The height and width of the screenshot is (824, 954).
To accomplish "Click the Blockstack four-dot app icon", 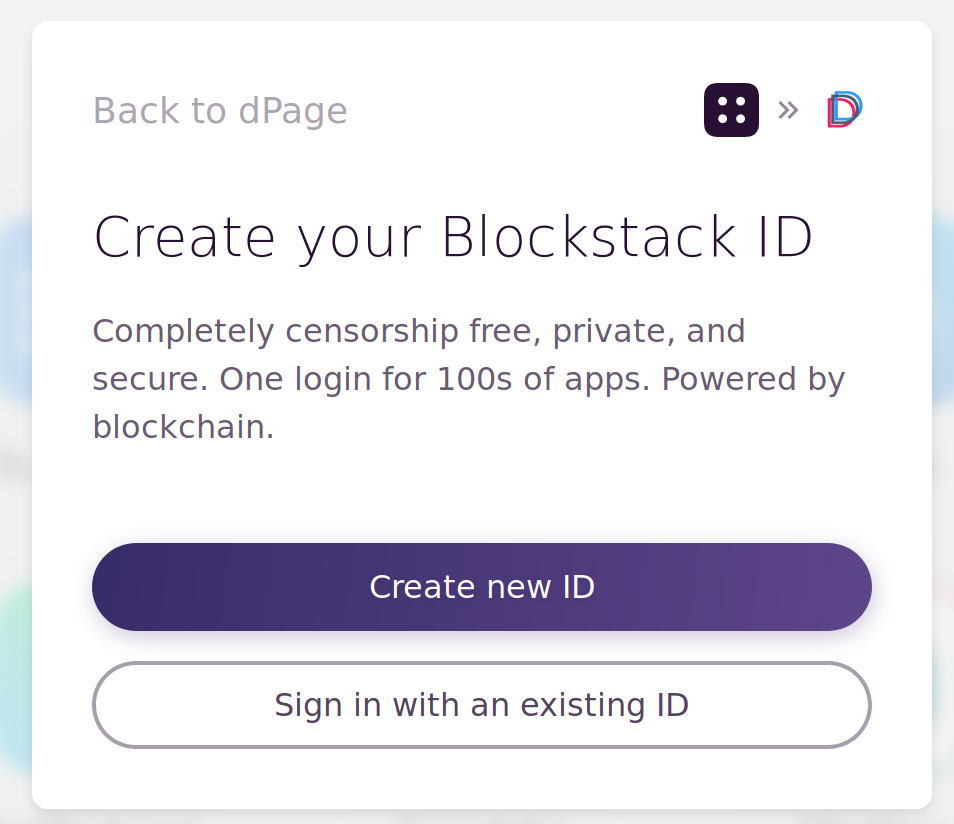I will (731, 110).
